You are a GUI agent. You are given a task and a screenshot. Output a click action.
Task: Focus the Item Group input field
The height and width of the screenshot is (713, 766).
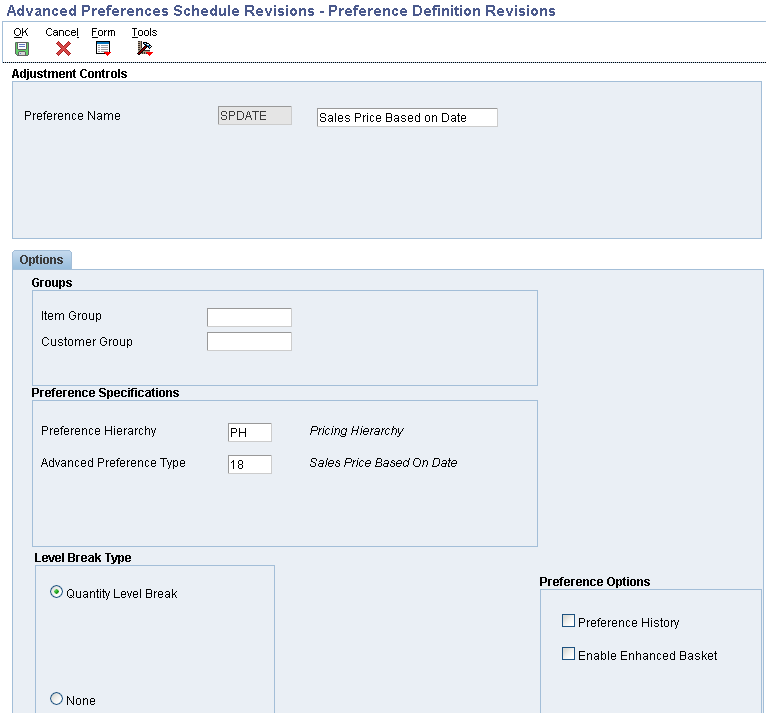[249, 317]
